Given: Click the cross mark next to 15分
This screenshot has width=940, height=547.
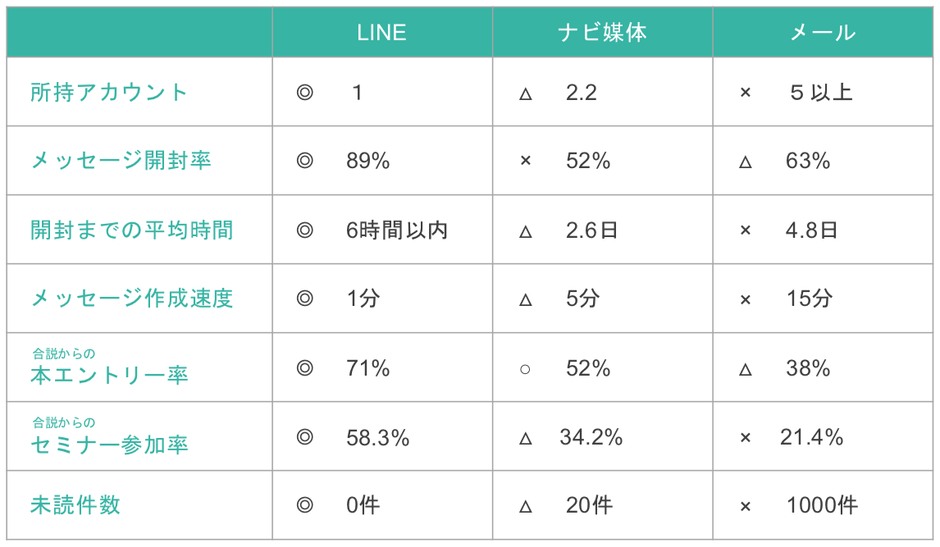Looking at the screenshot, I should tap(745, 299).
